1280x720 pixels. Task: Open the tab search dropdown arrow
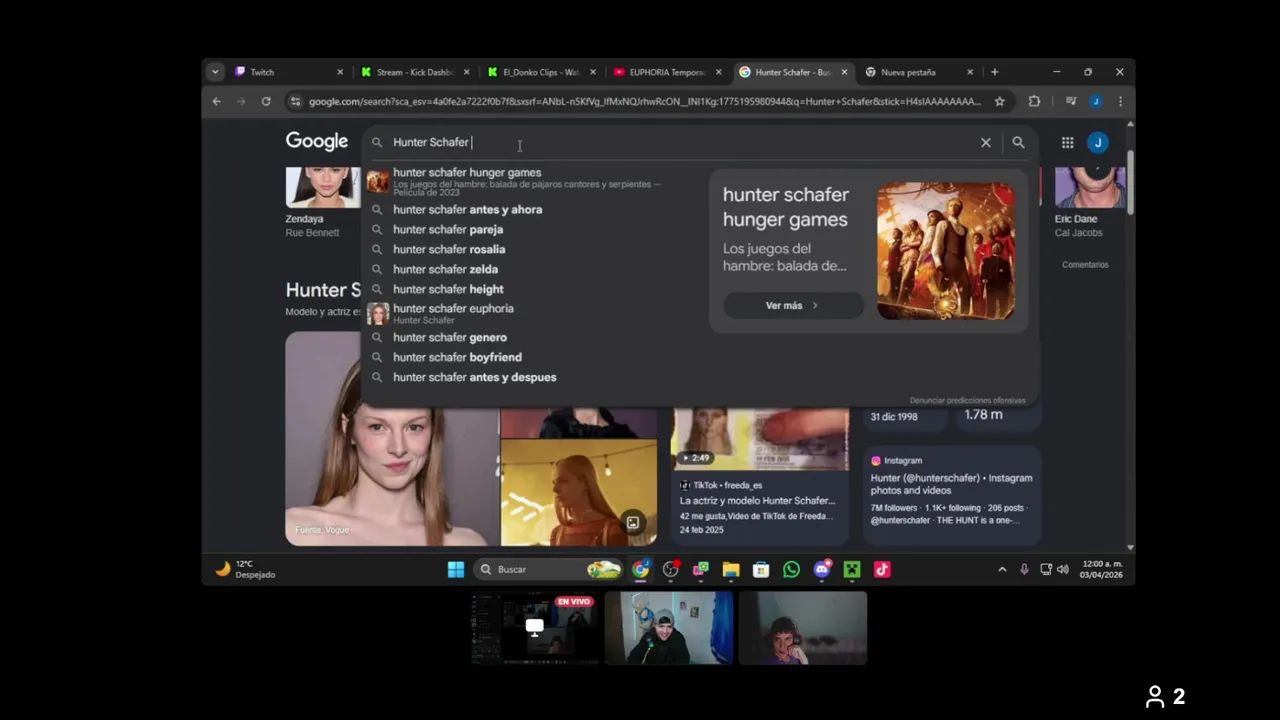[x=215, y=72]
